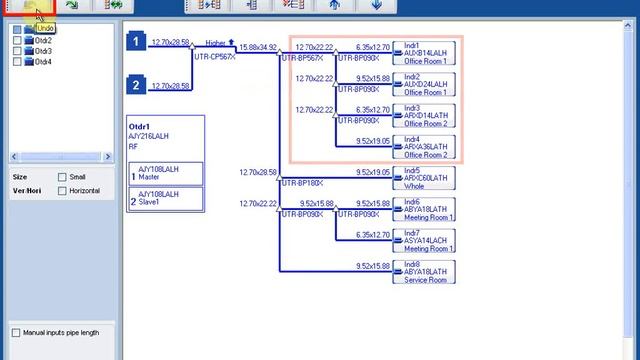
Task: Click the second icon in the second toolbar group
Action: point(252,5)
